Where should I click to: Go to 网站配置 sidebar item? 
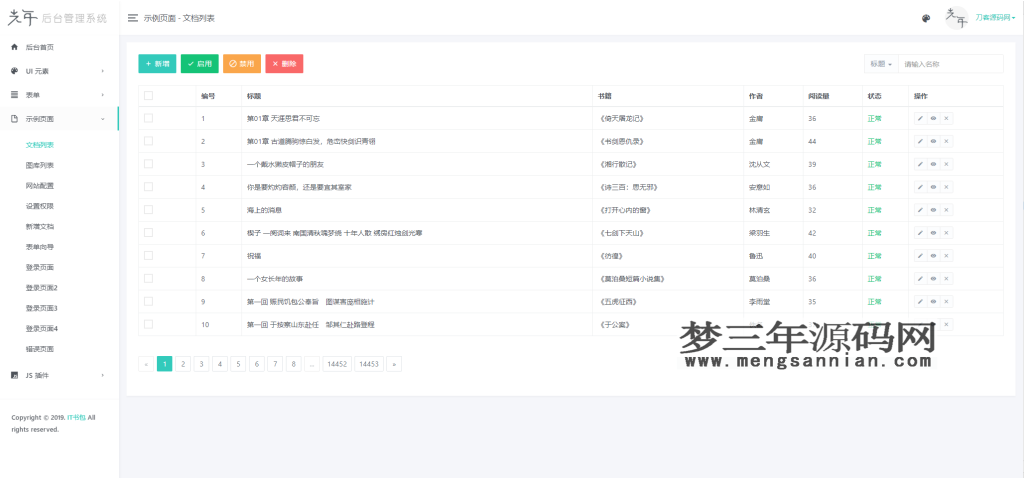[x=40, y=185]
